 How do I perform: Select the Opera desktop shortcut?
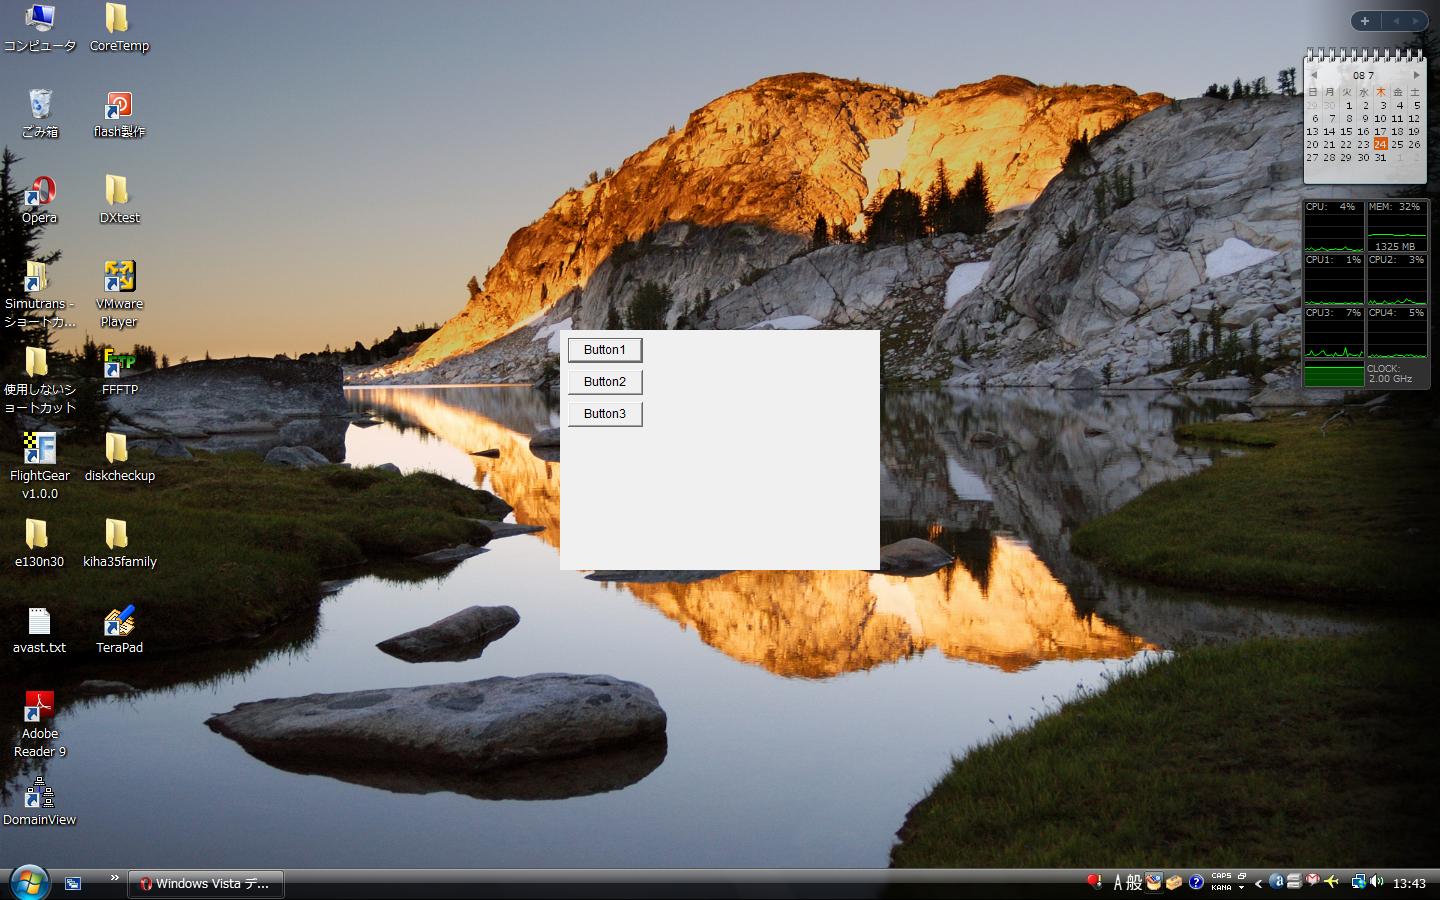tap(40, 200)
